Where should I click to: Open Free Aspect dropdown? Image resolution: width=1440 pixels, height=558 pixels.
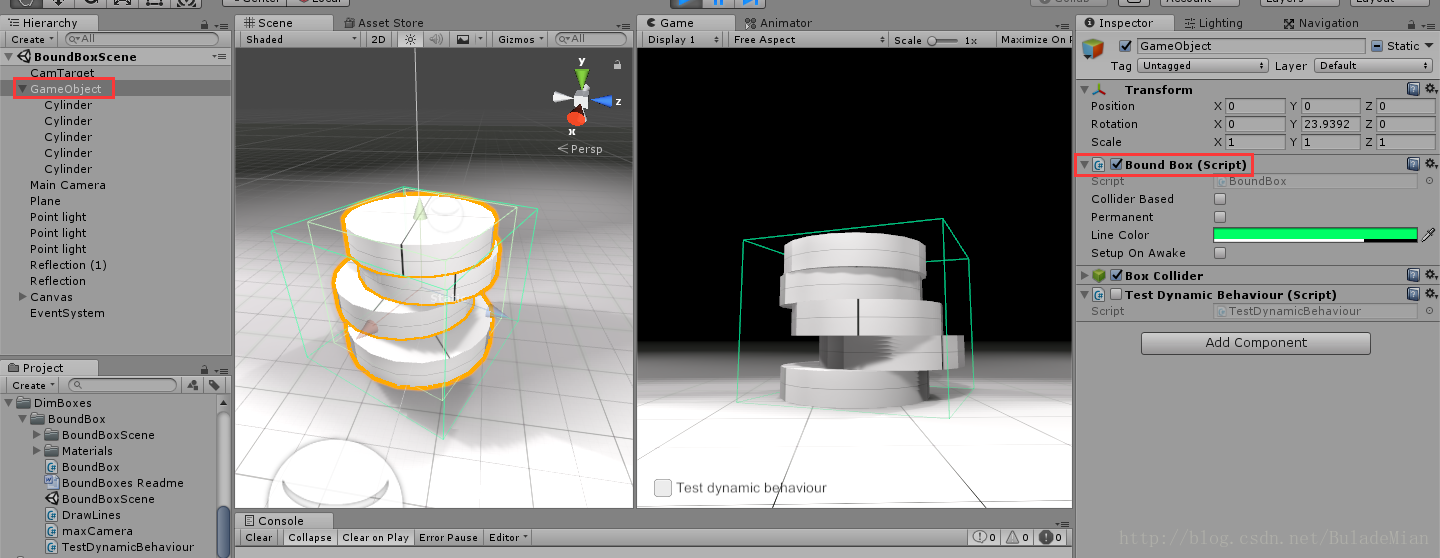click(808, 40)
